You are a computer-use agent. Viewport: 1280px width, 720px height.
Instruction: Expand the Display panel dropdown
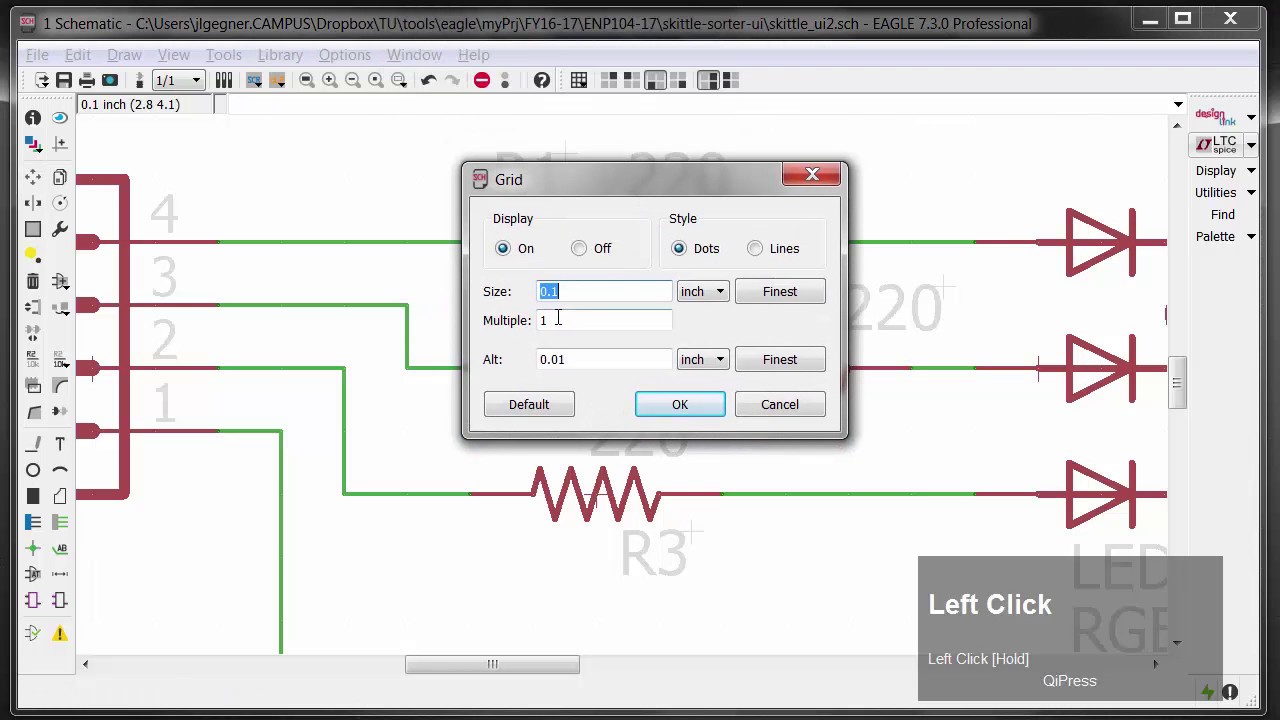click(1250, 171)
